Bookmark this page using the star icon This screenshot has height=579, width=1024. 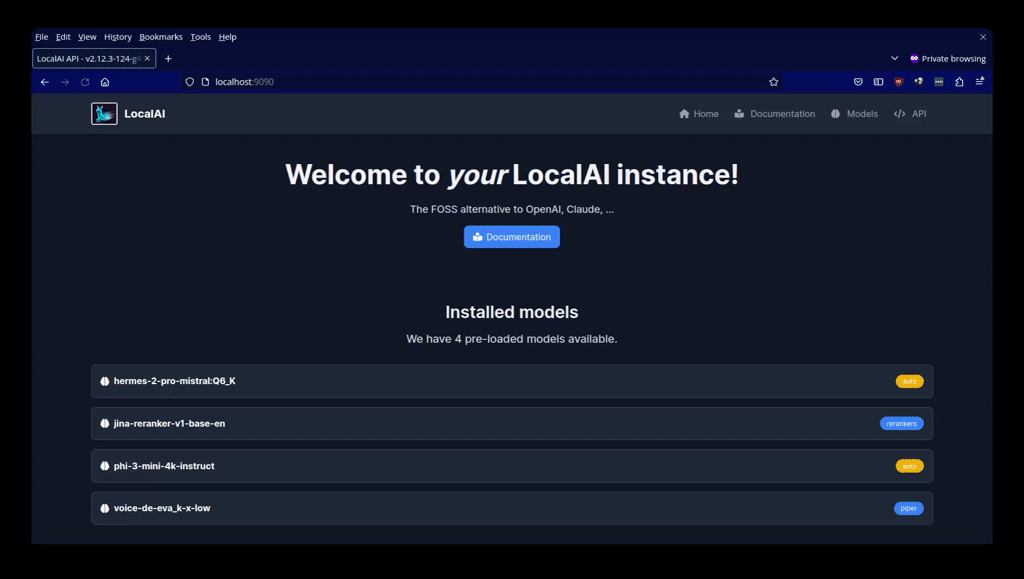pos(774,81)
